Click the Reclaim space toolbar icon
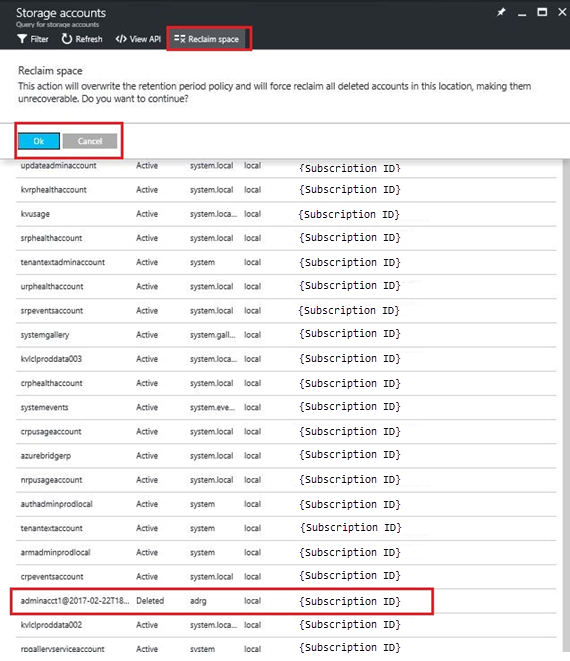The image size is (570, 661). pyautogui.click(x=180, y=39)
